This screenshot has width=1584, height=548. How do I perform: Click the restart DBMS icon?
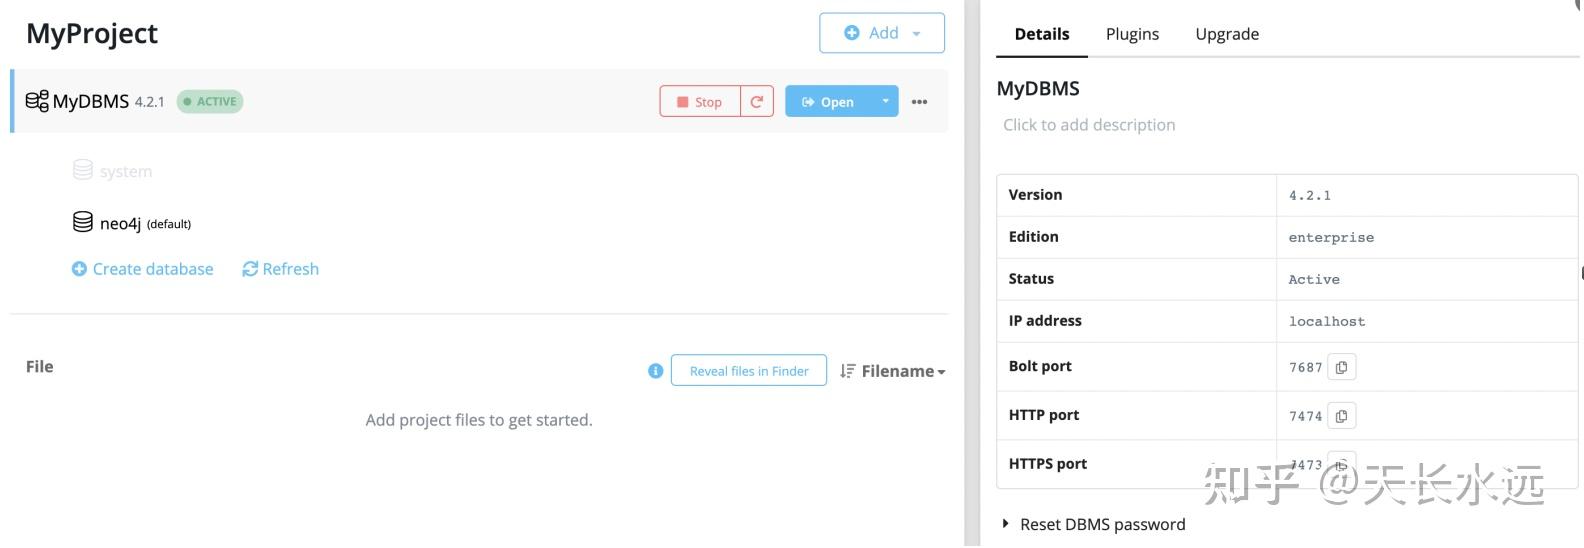tap(757, 102)
